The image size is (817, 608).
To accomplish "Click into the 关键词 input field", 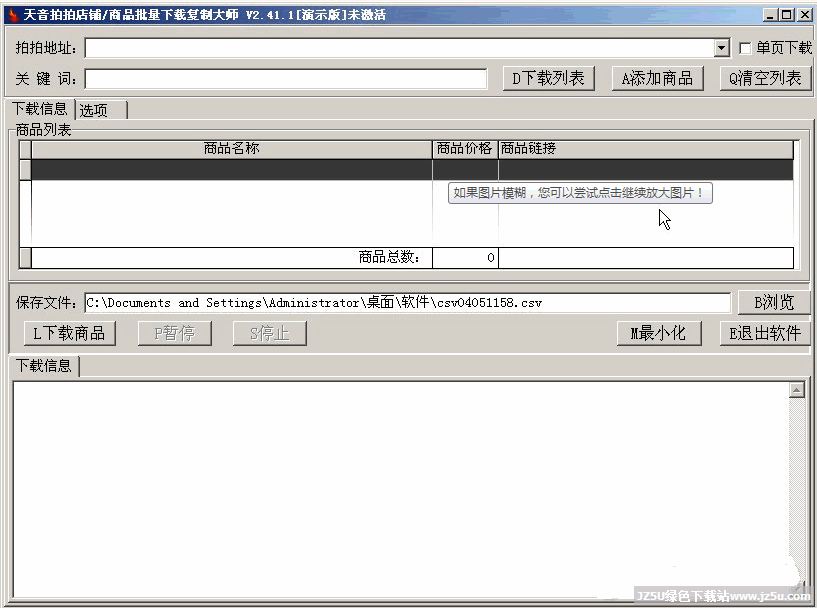I will (x=286, y=79).
